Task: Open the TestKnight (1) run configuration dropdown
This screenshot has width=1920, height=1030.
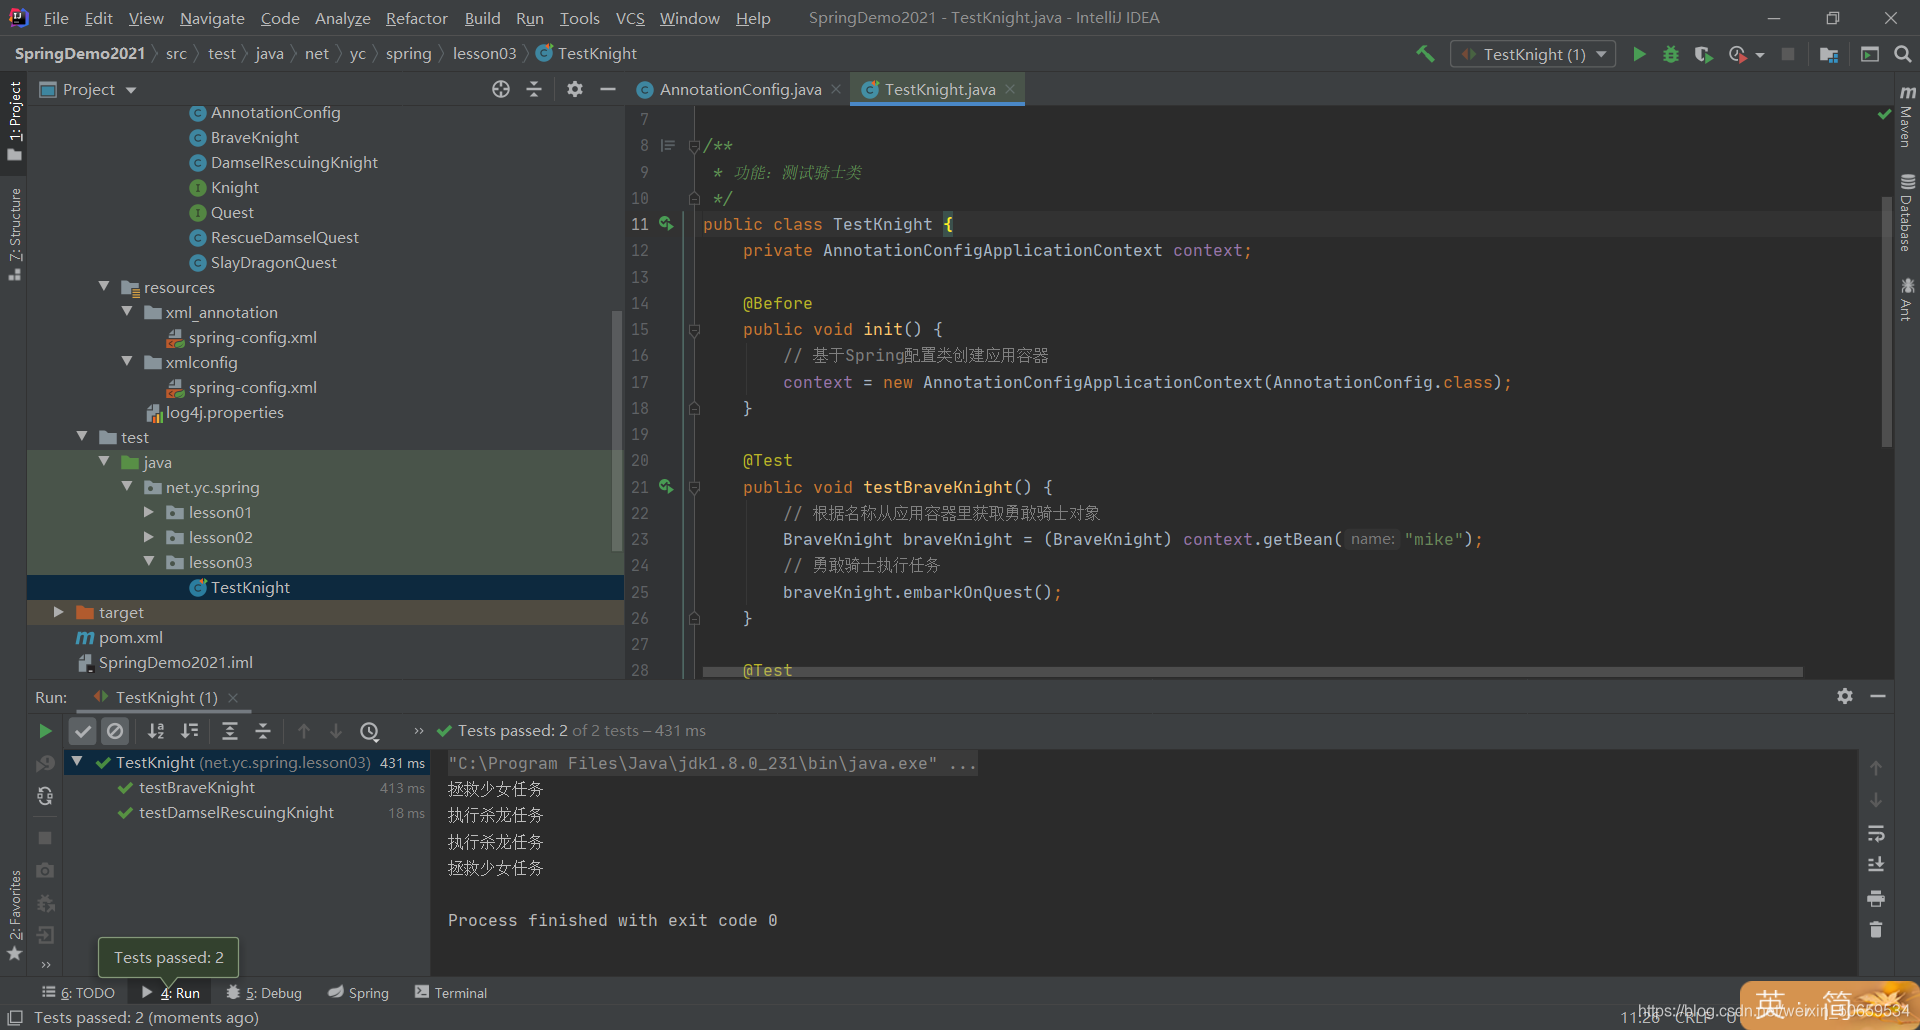Action: [1533, 54]
